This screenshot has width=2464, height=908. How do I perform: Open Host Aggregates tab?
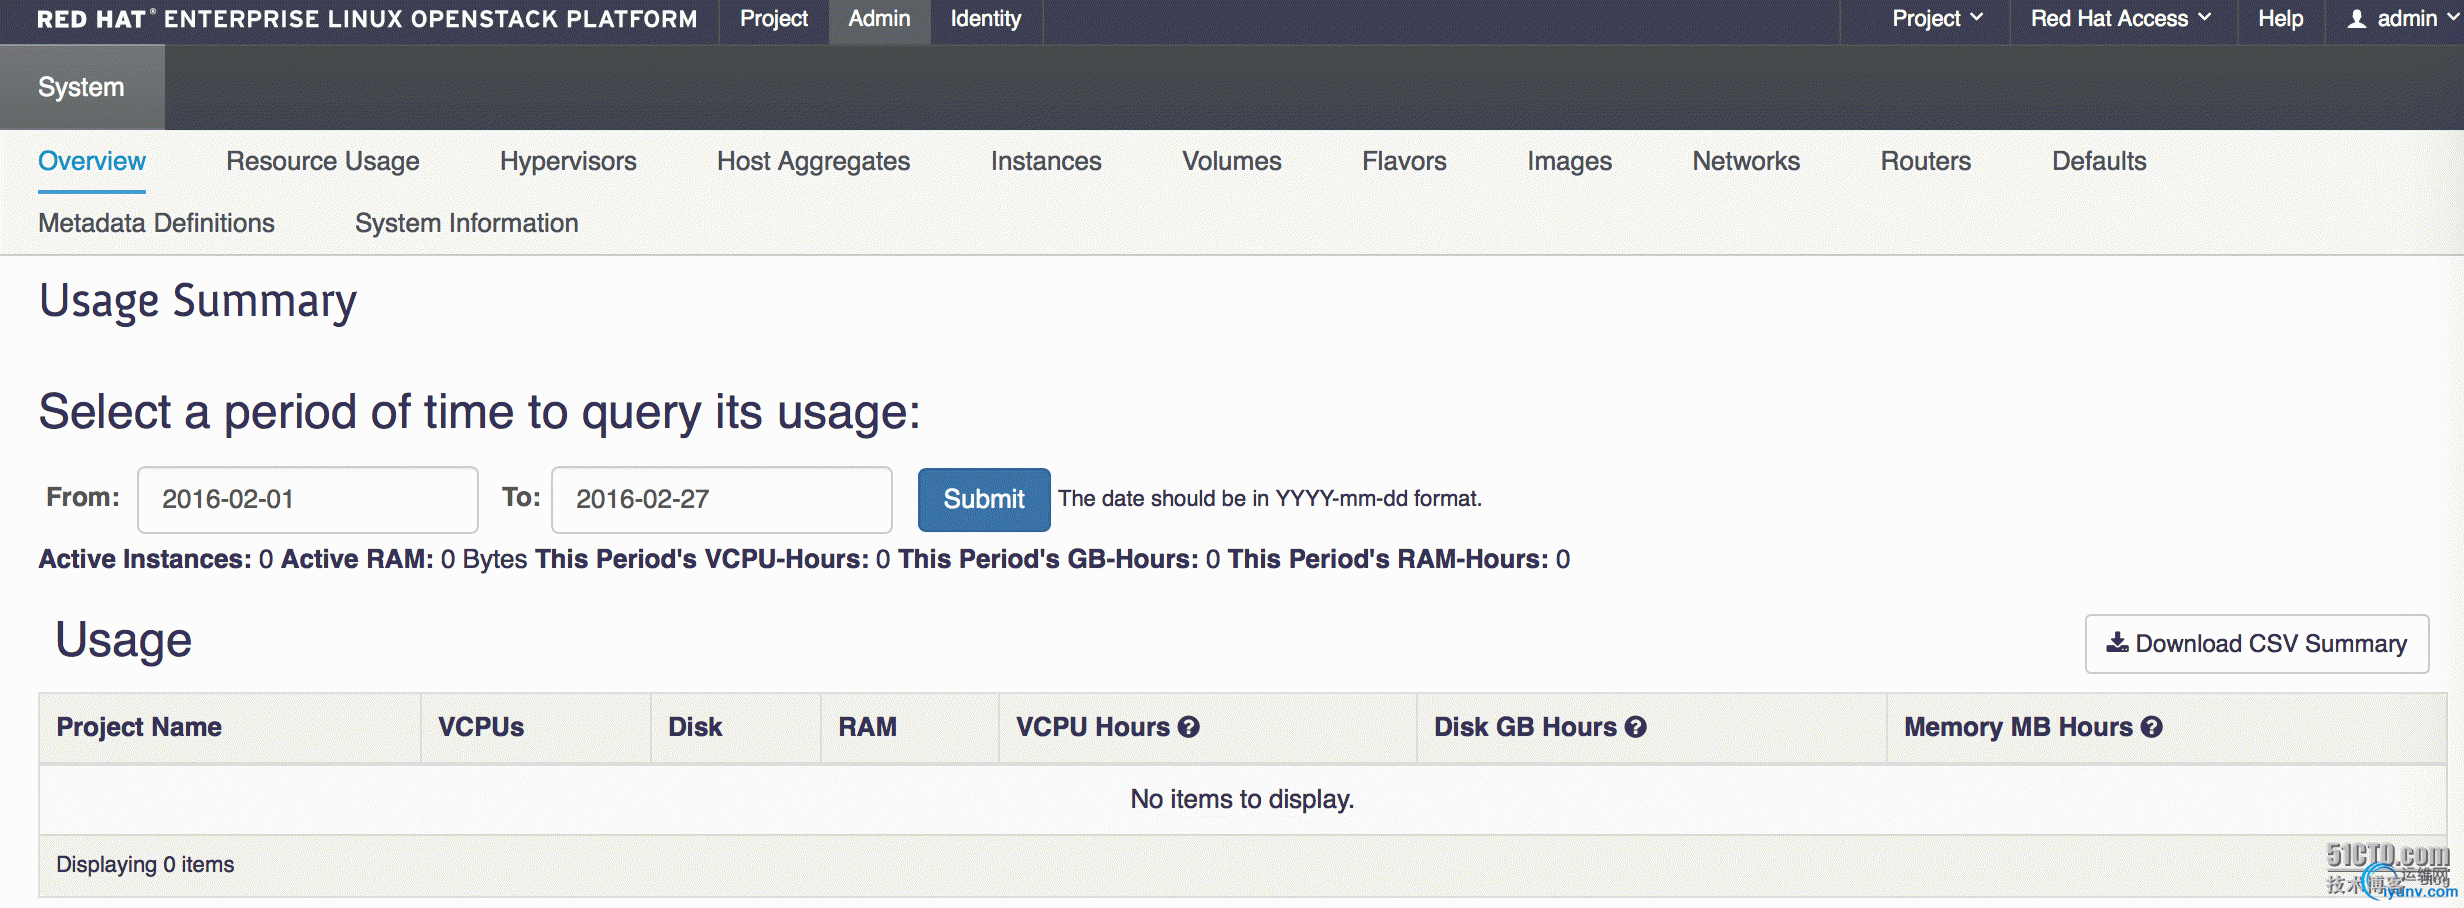click(x=813, y=161)
